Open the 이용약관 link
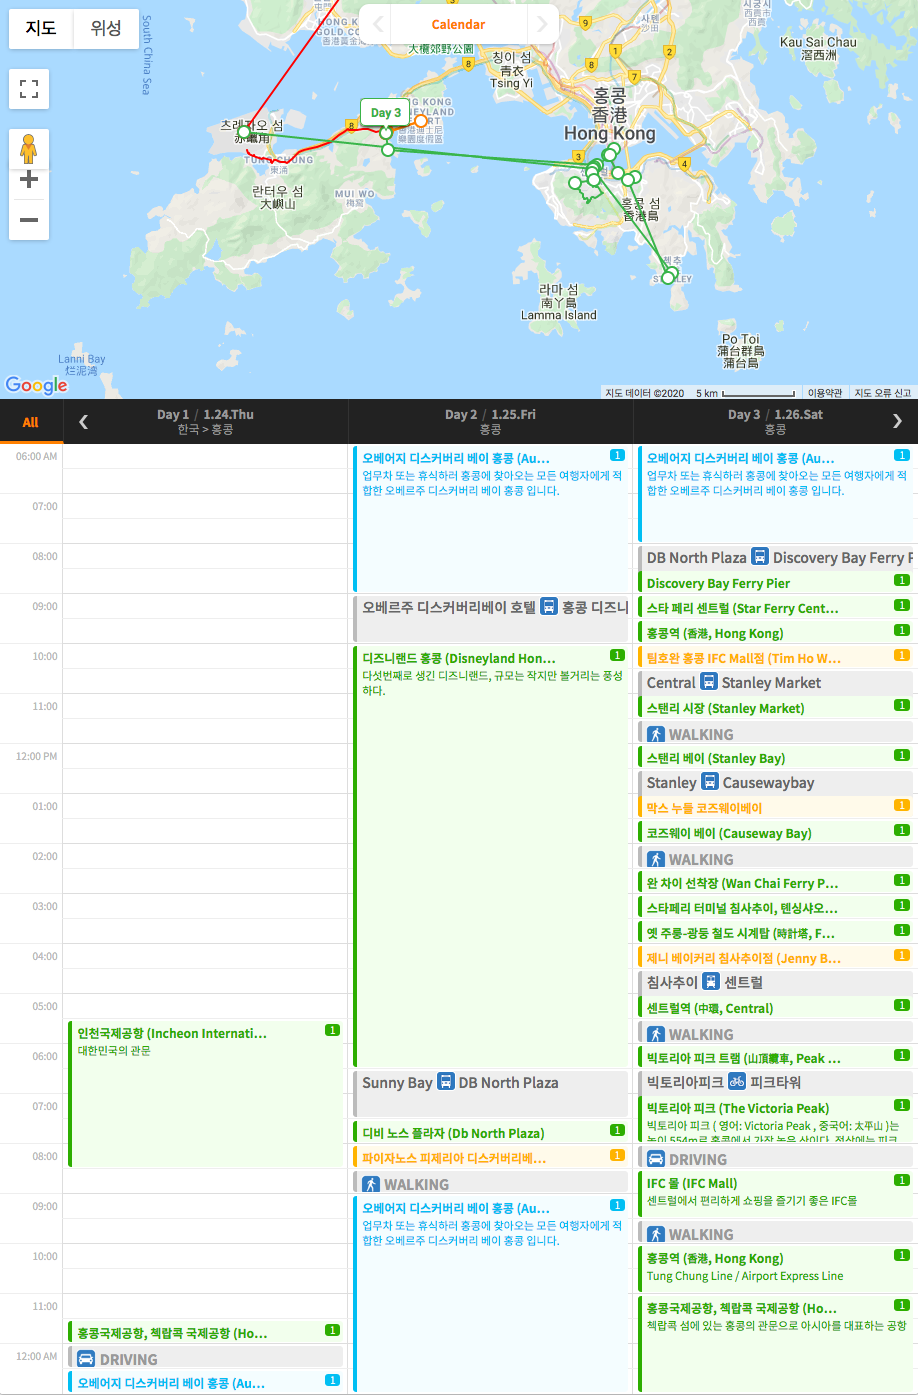 click(825, 392)
